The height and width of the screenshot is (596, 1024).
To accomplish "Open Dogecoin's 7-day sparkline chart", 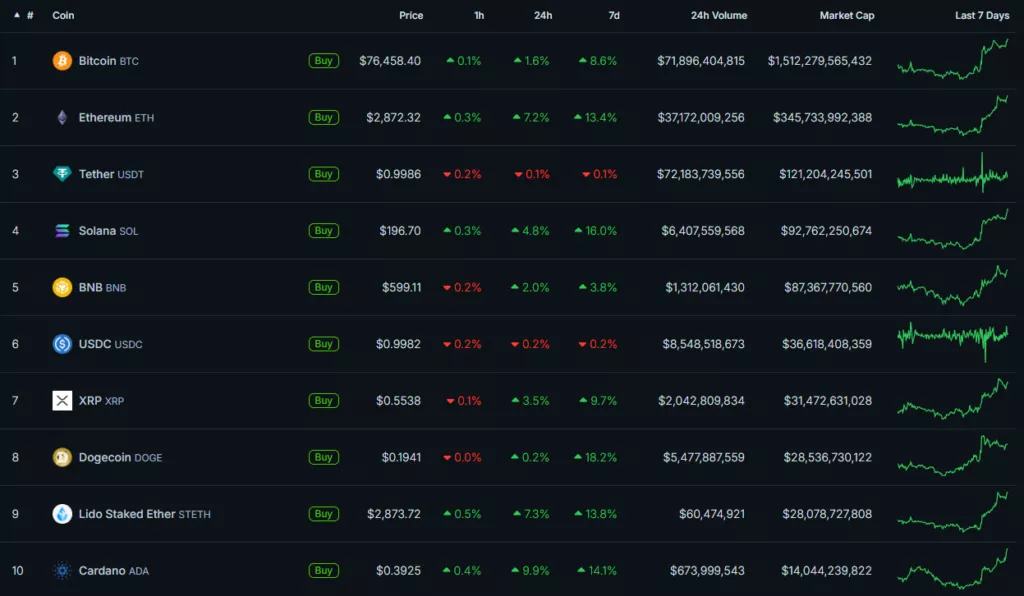I will point(953,455).
